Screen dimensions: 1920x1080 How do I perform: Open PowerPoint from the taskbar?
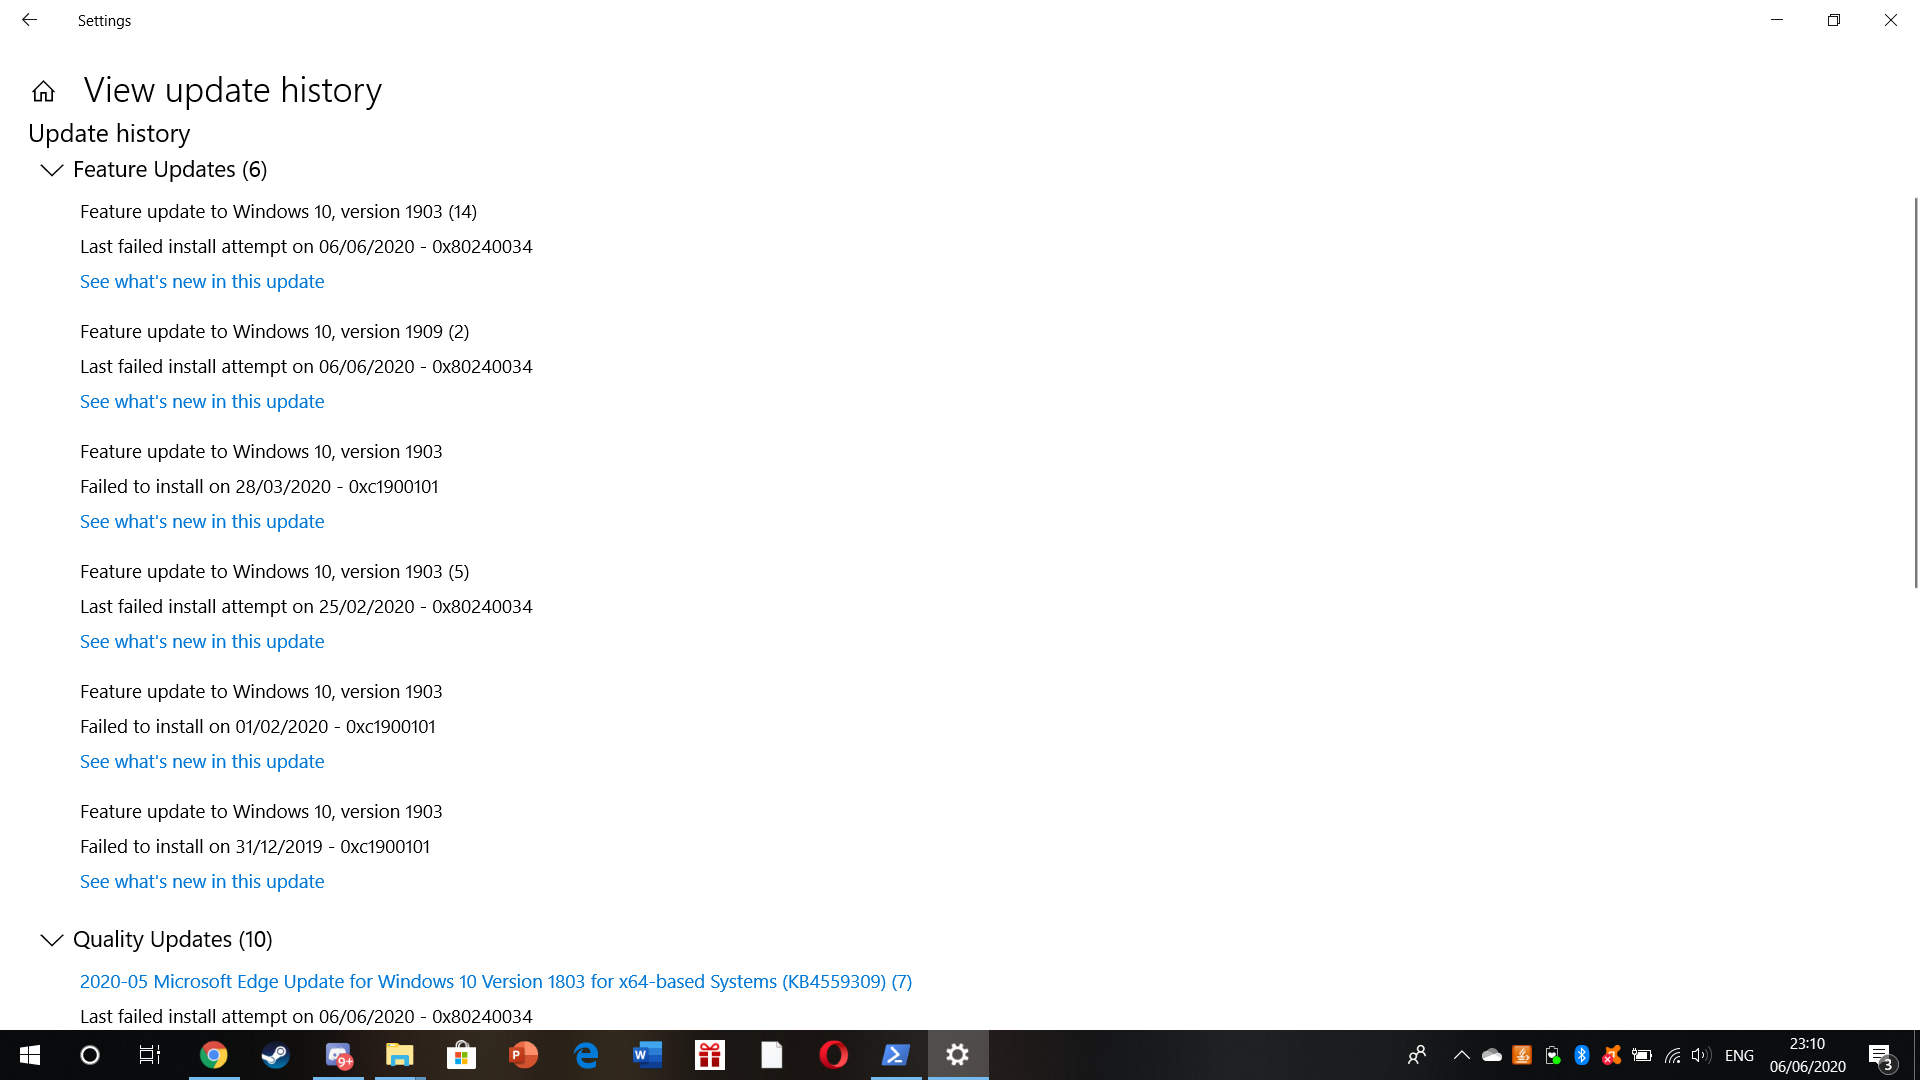[x=523, y=1055]
